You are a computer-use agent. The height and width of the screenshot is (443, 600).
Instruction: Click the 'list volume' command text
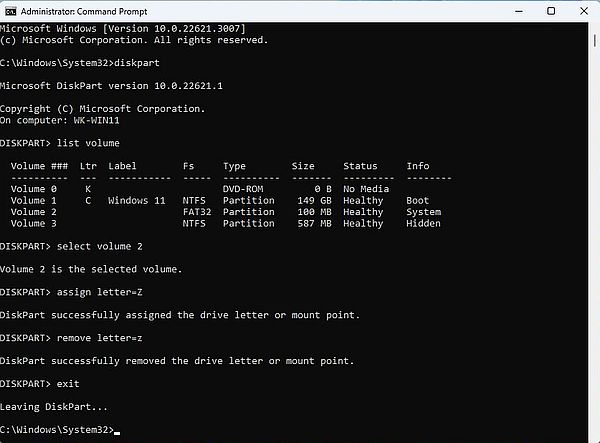click(x=88, y=143)
